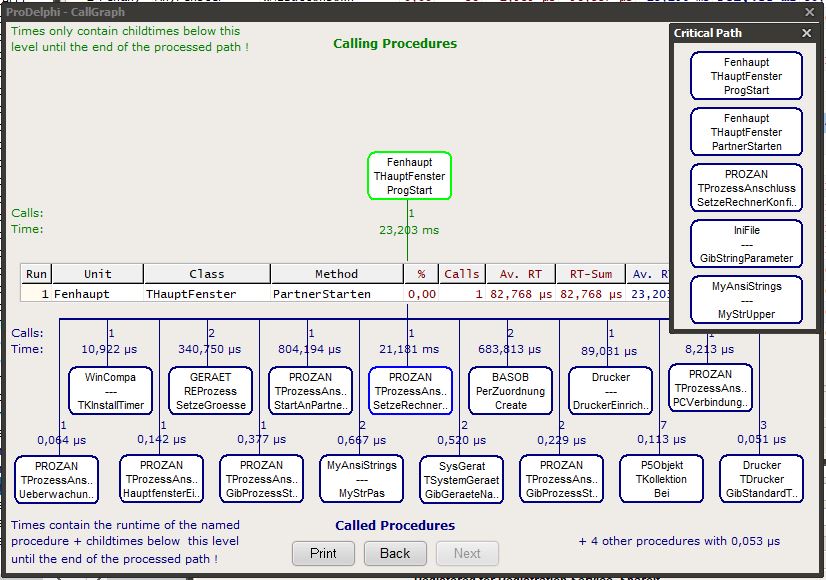Close the ProDelphi CallGraph window
The width and height of the screenshot is (826, 580).
(810, 12)
